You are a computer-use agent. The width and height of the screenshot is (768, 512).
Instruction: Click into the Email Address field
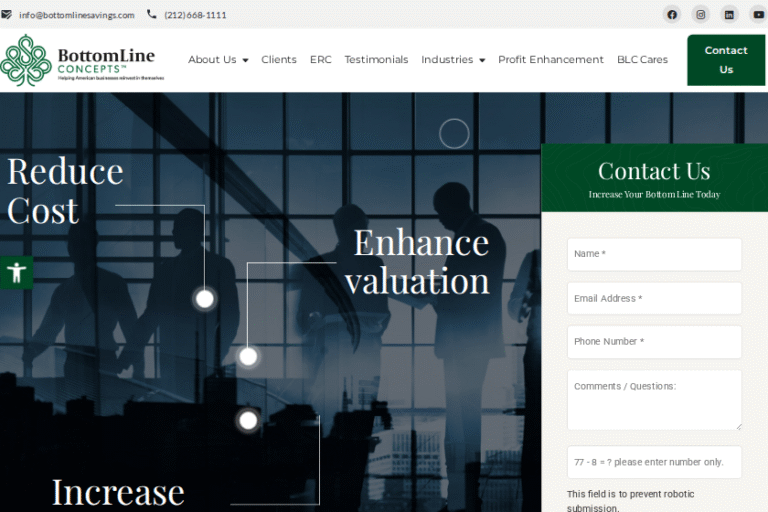tap(654, 298)
